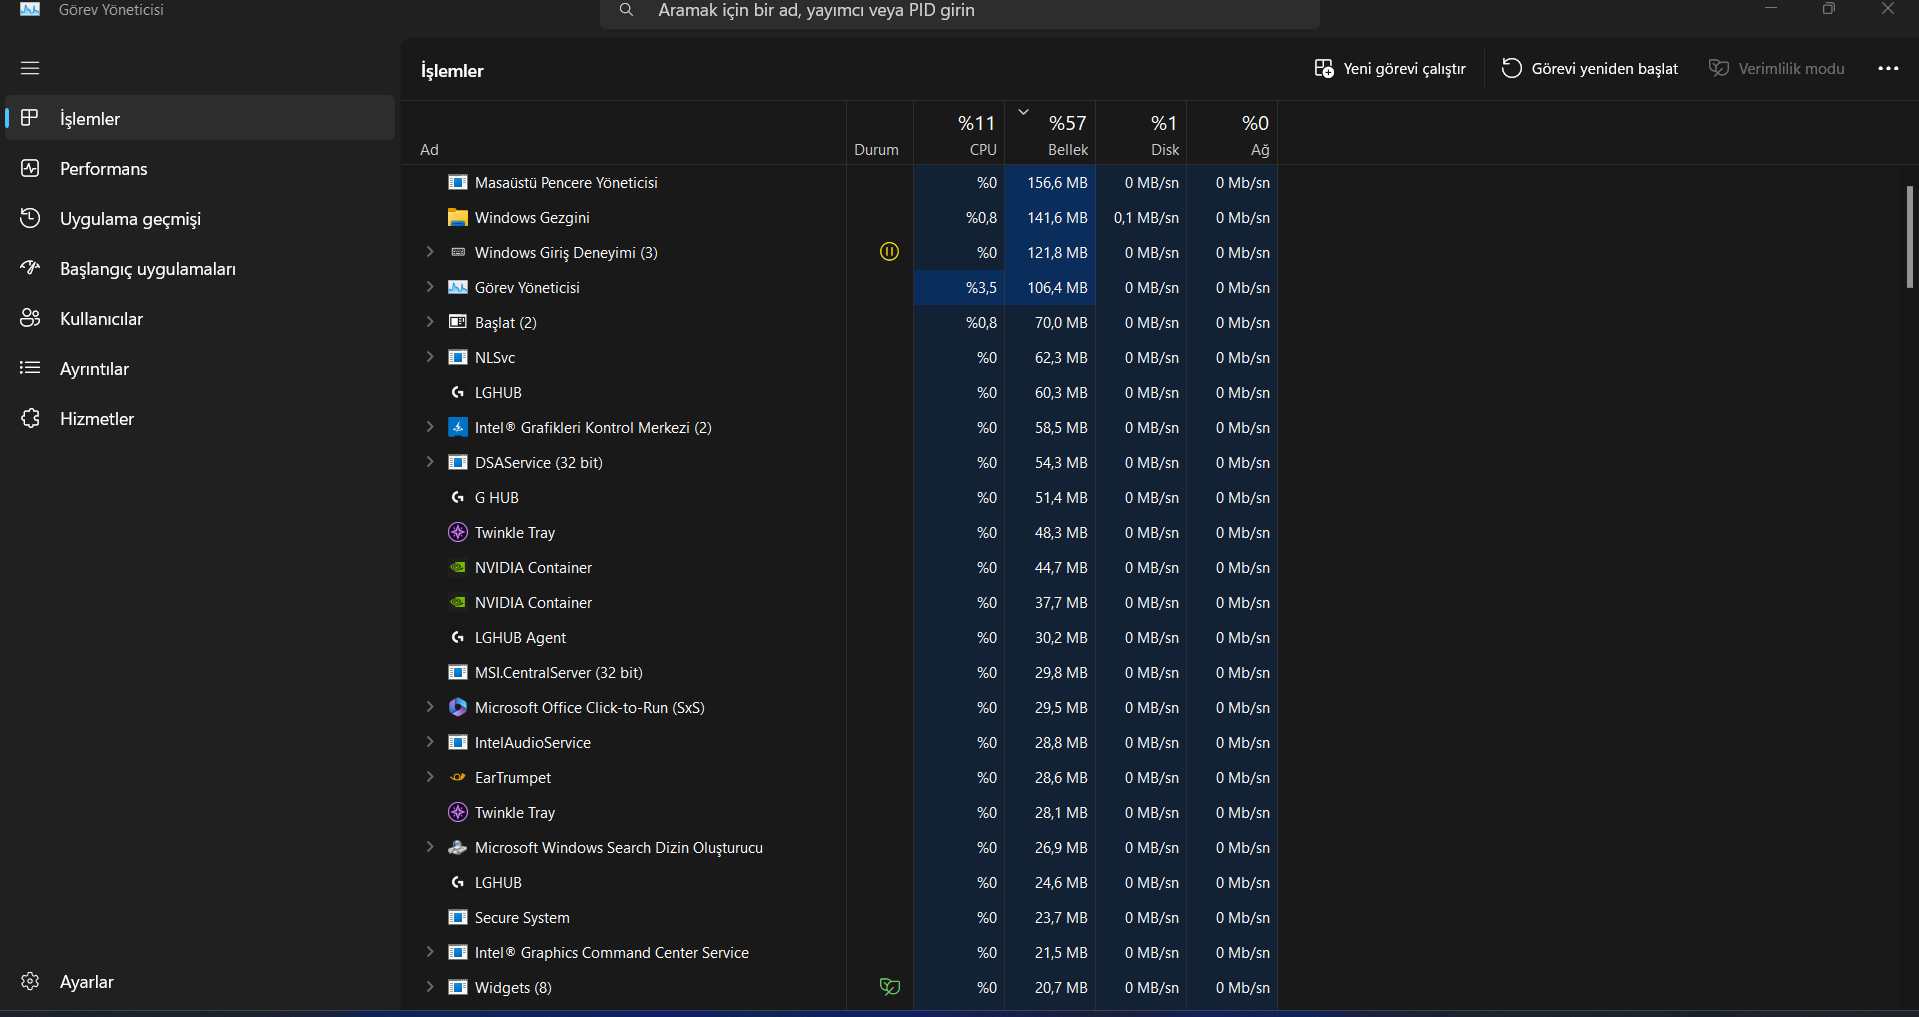This screenshot has width=1919, height=1017.
Task: Click the NVIDIA Container icon in 37,7 MB row
Action: pos(458,602)
